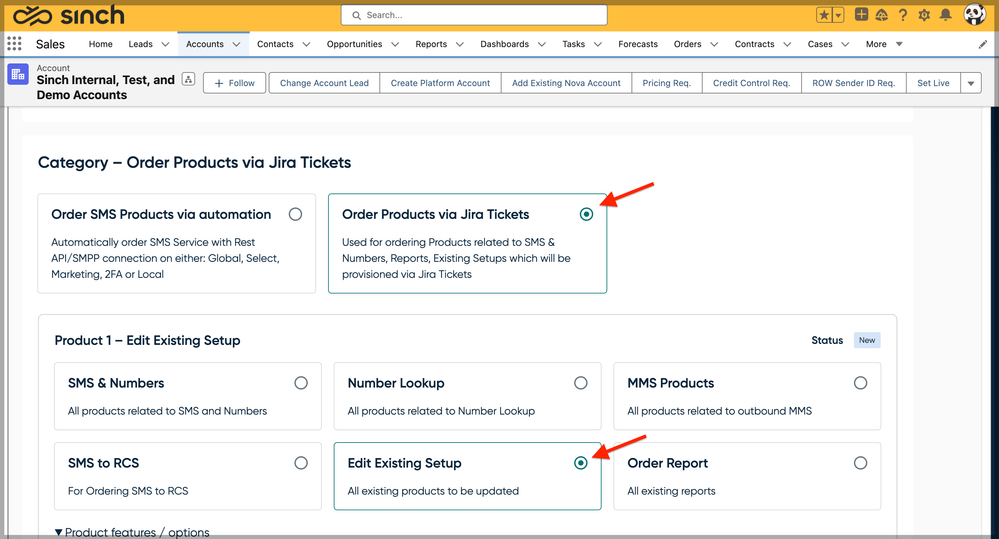This screenshot has height=539, width=999.
Task: Click into the global Search field
Action: (474, 15)
